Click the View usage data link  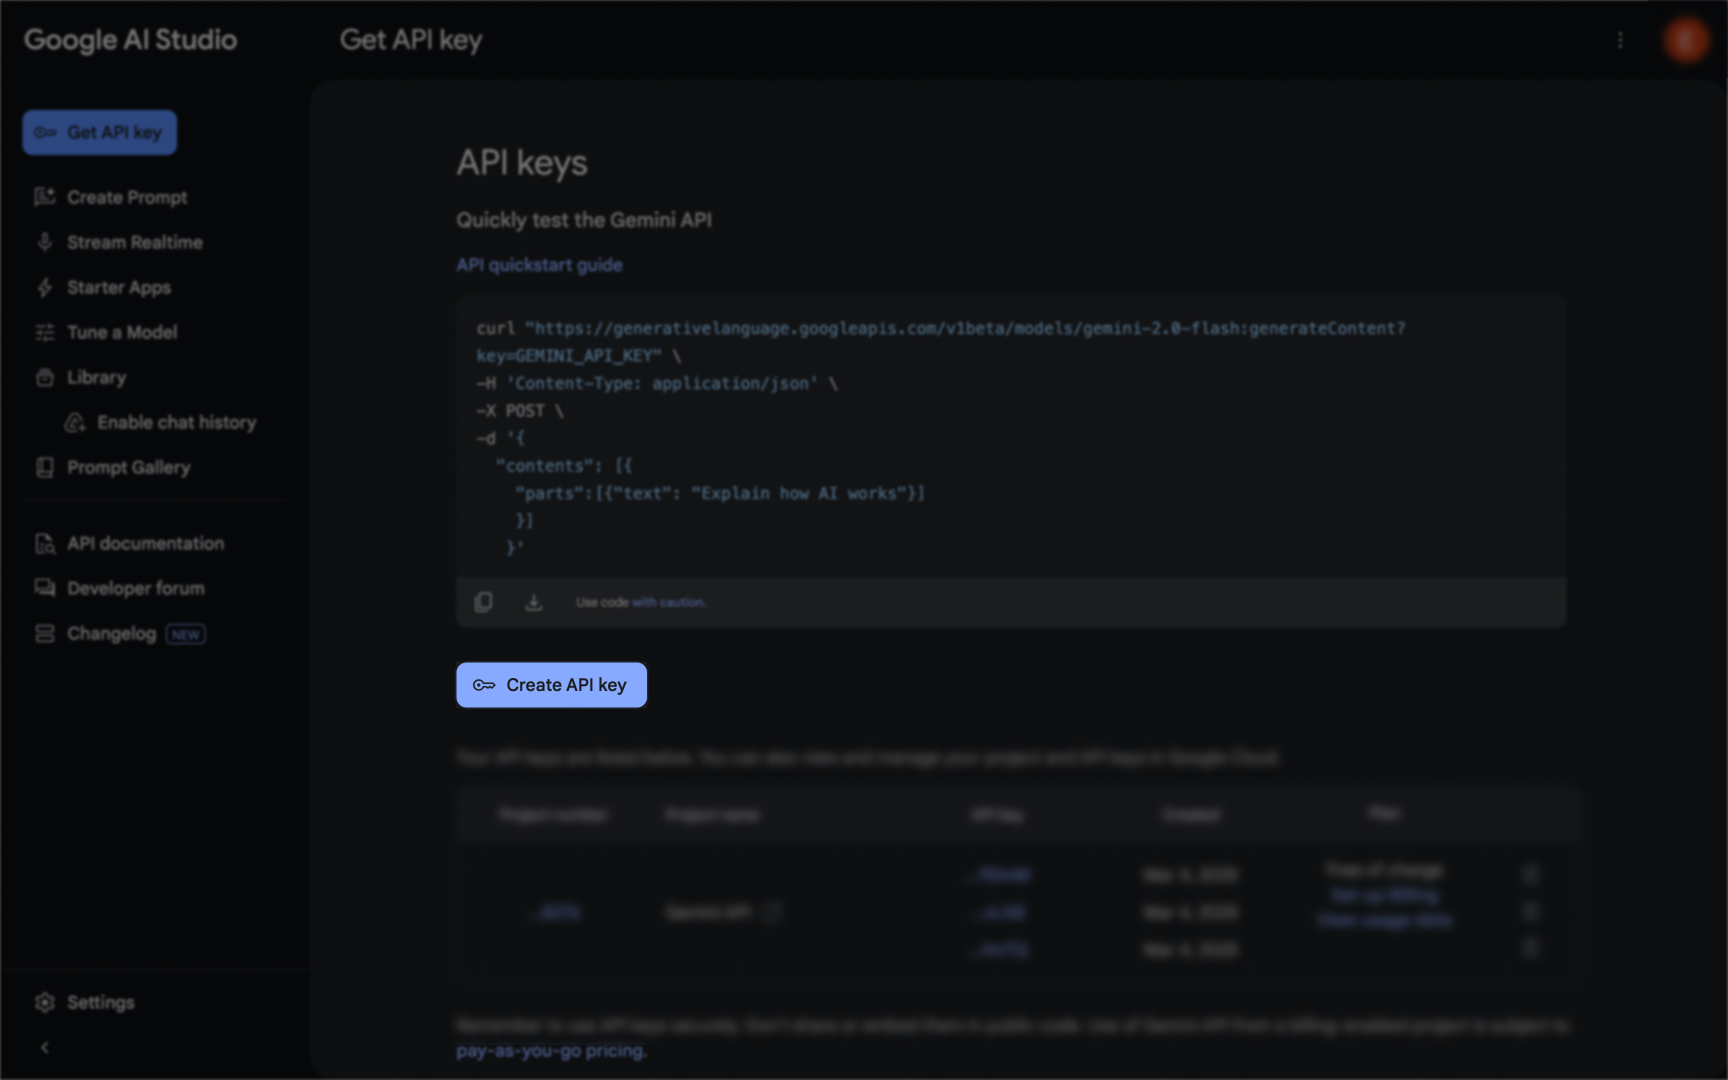point(1385,920)
